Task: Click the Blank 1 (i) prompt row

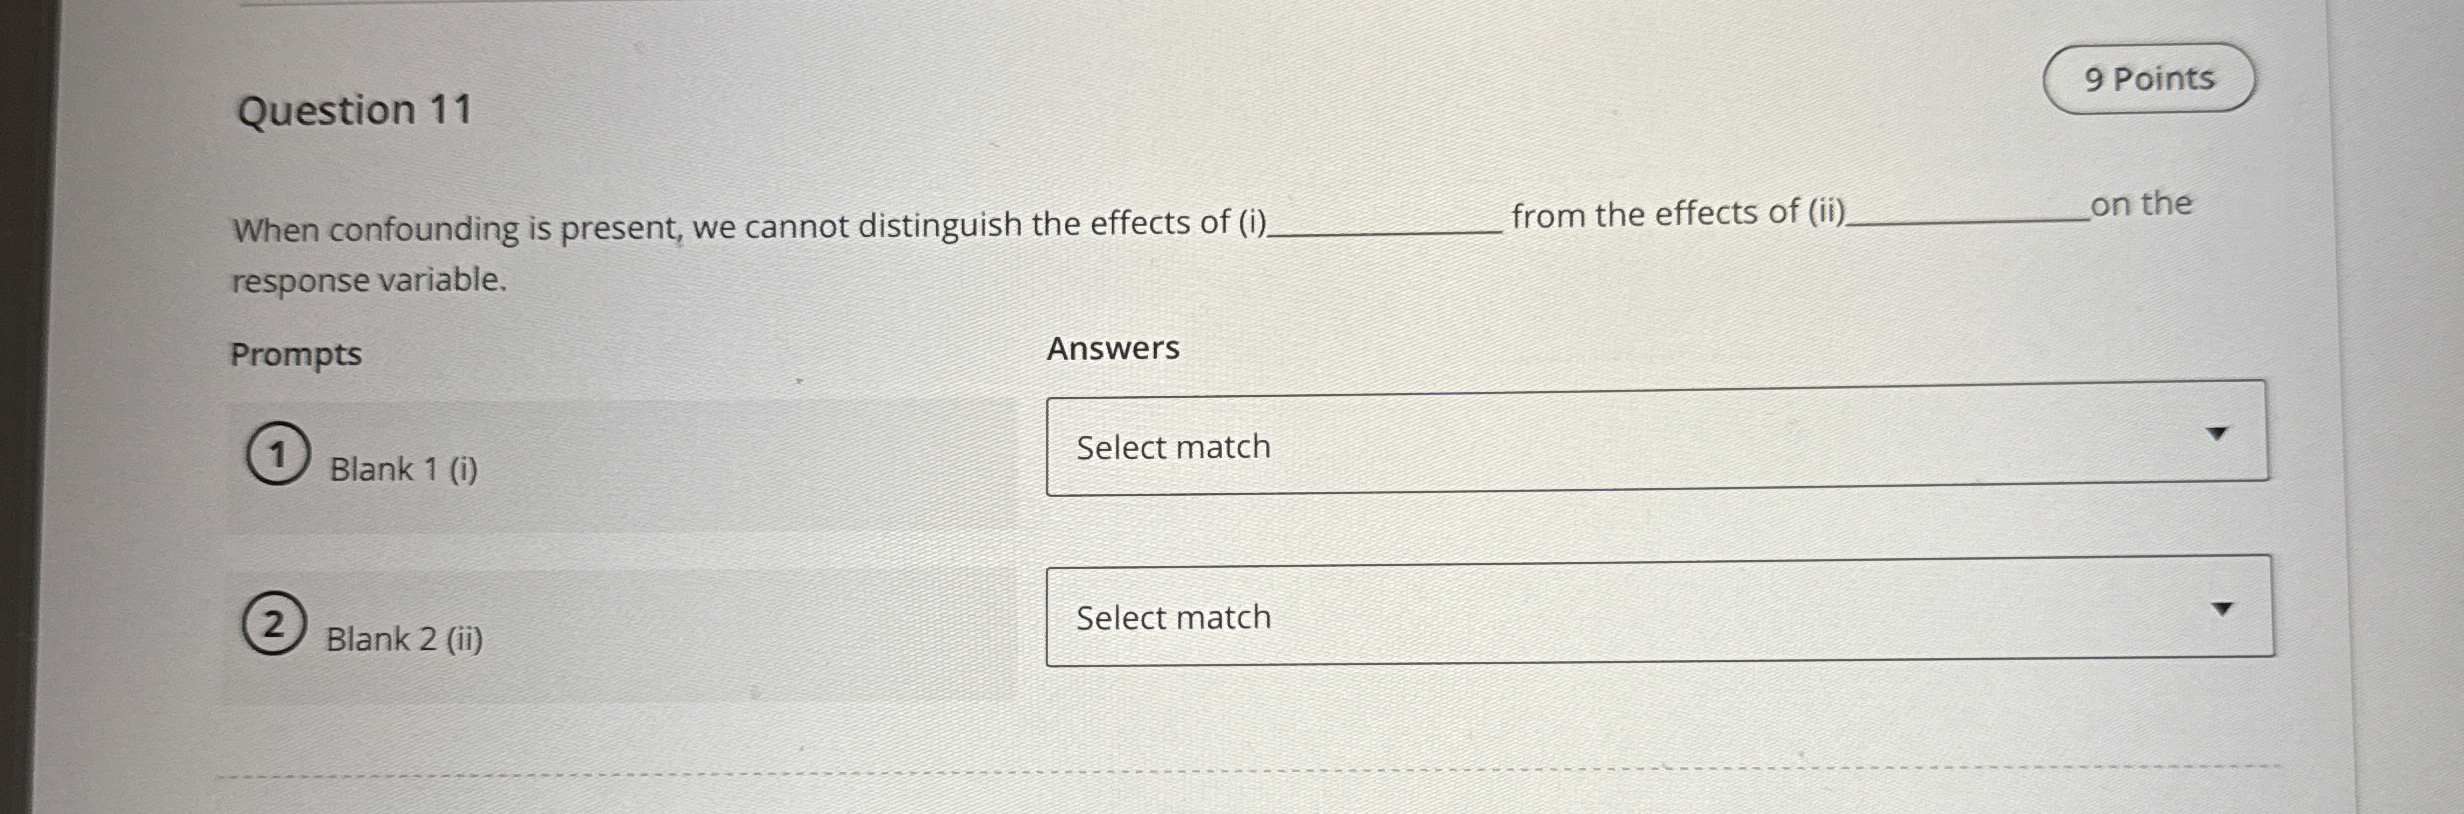Action: pyautogui.click(x=403, y=470)
